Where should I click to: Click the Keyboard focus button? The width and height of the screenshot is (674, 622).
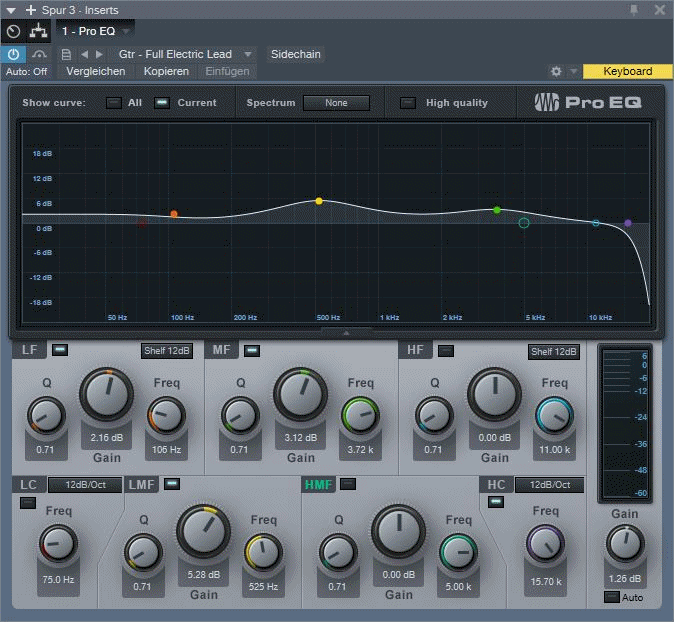point(628,71)
